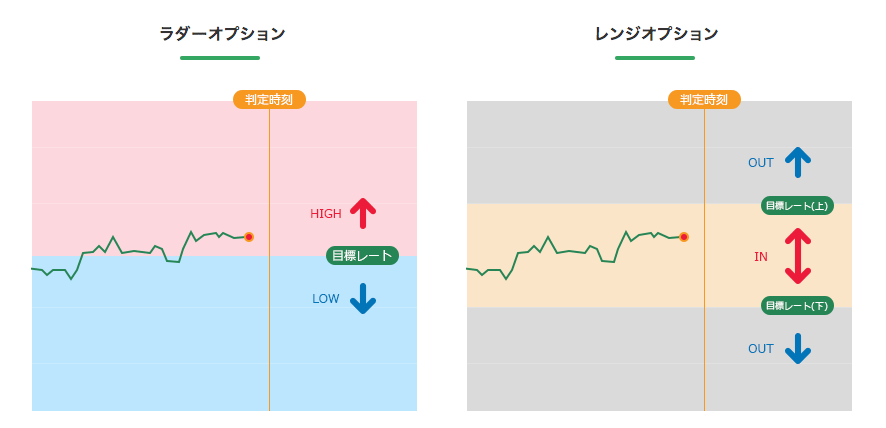Open the レンジオプション heading
This screenshot has width=886, height=428.
pyautogui.click(x=657, y=34)
